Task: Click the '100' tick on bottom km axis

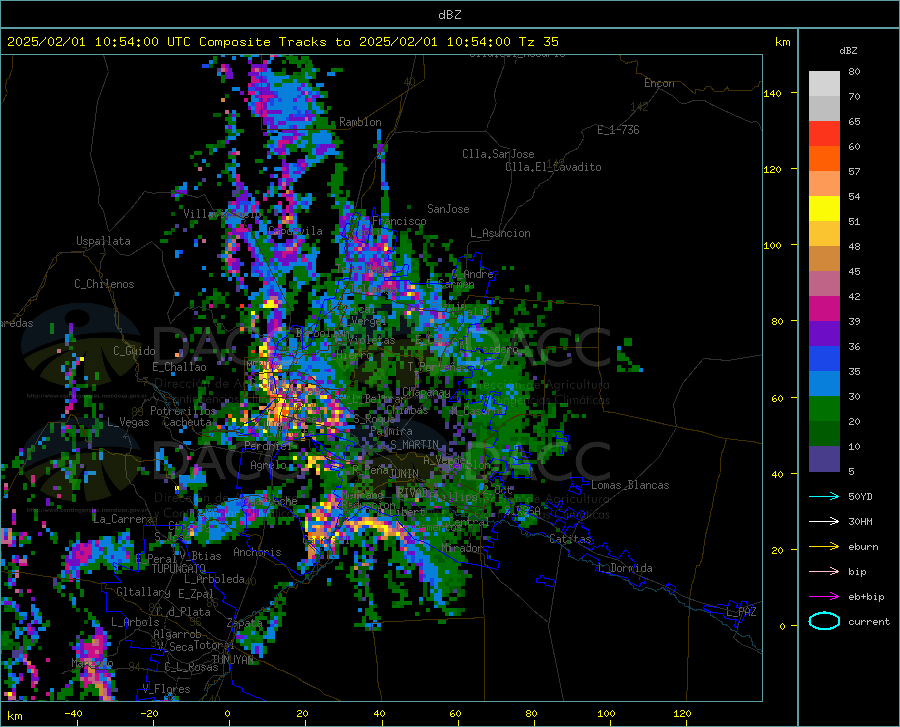Action: coord(606,714)
